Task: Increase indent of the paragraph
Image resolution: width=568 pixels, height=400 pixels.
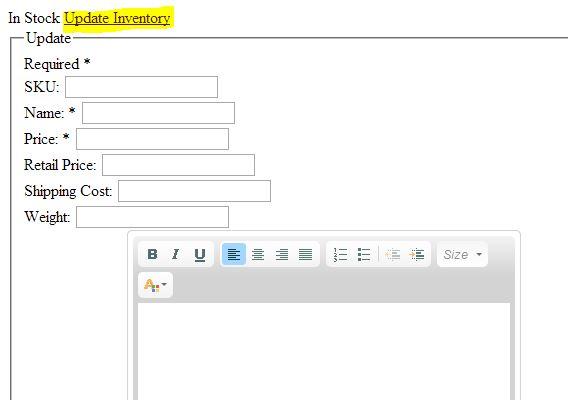Action: [x=417, y=254]
